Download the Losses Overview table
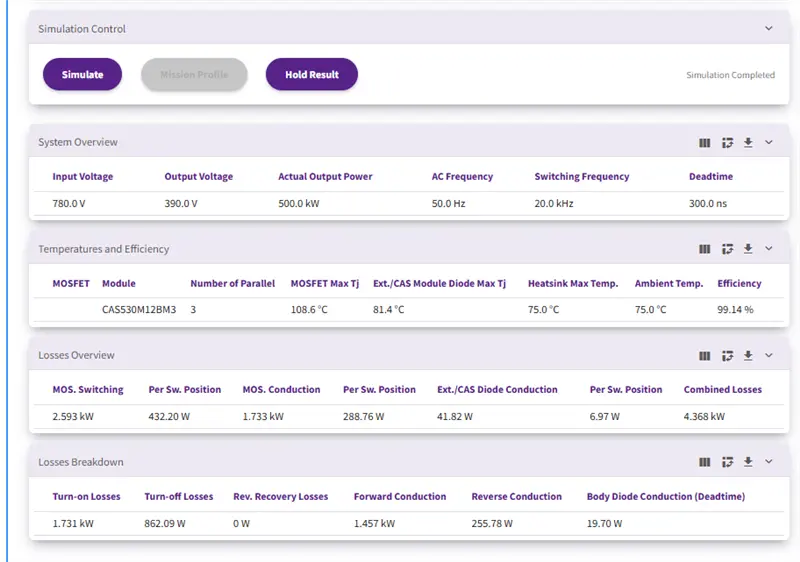 click(x=748, y=356)
